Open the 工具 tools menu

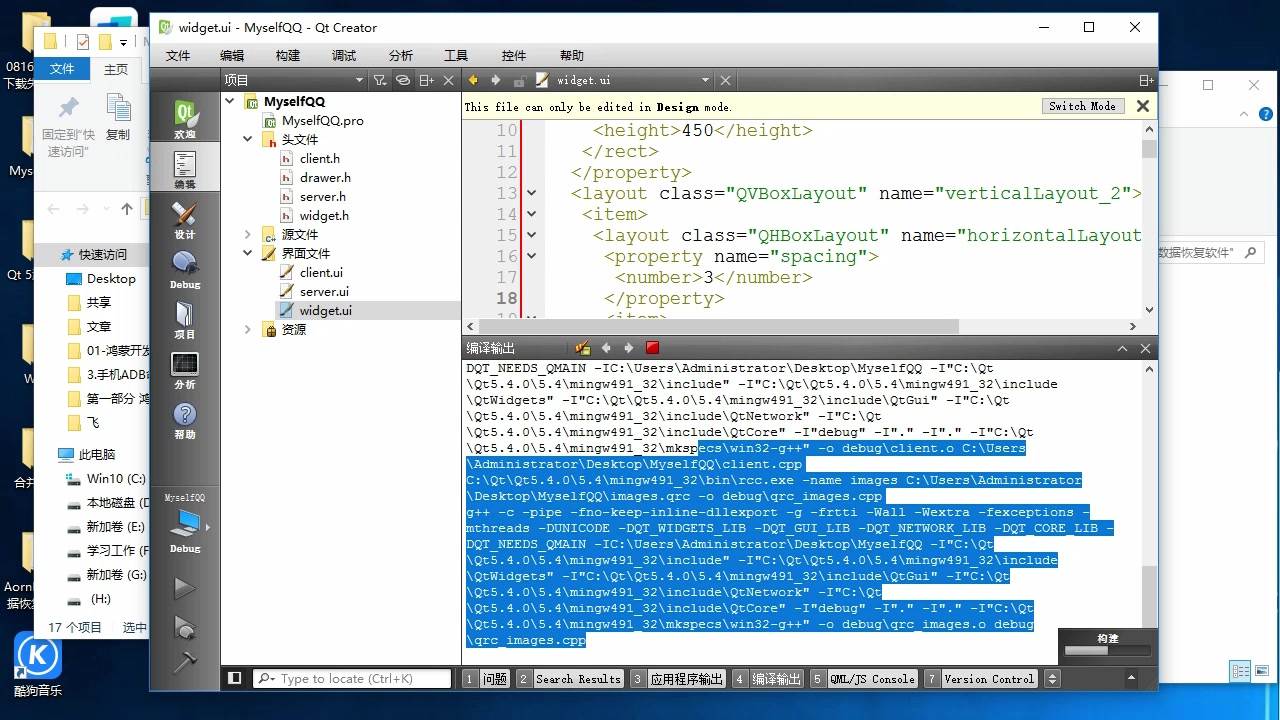(x=456, y=56)
